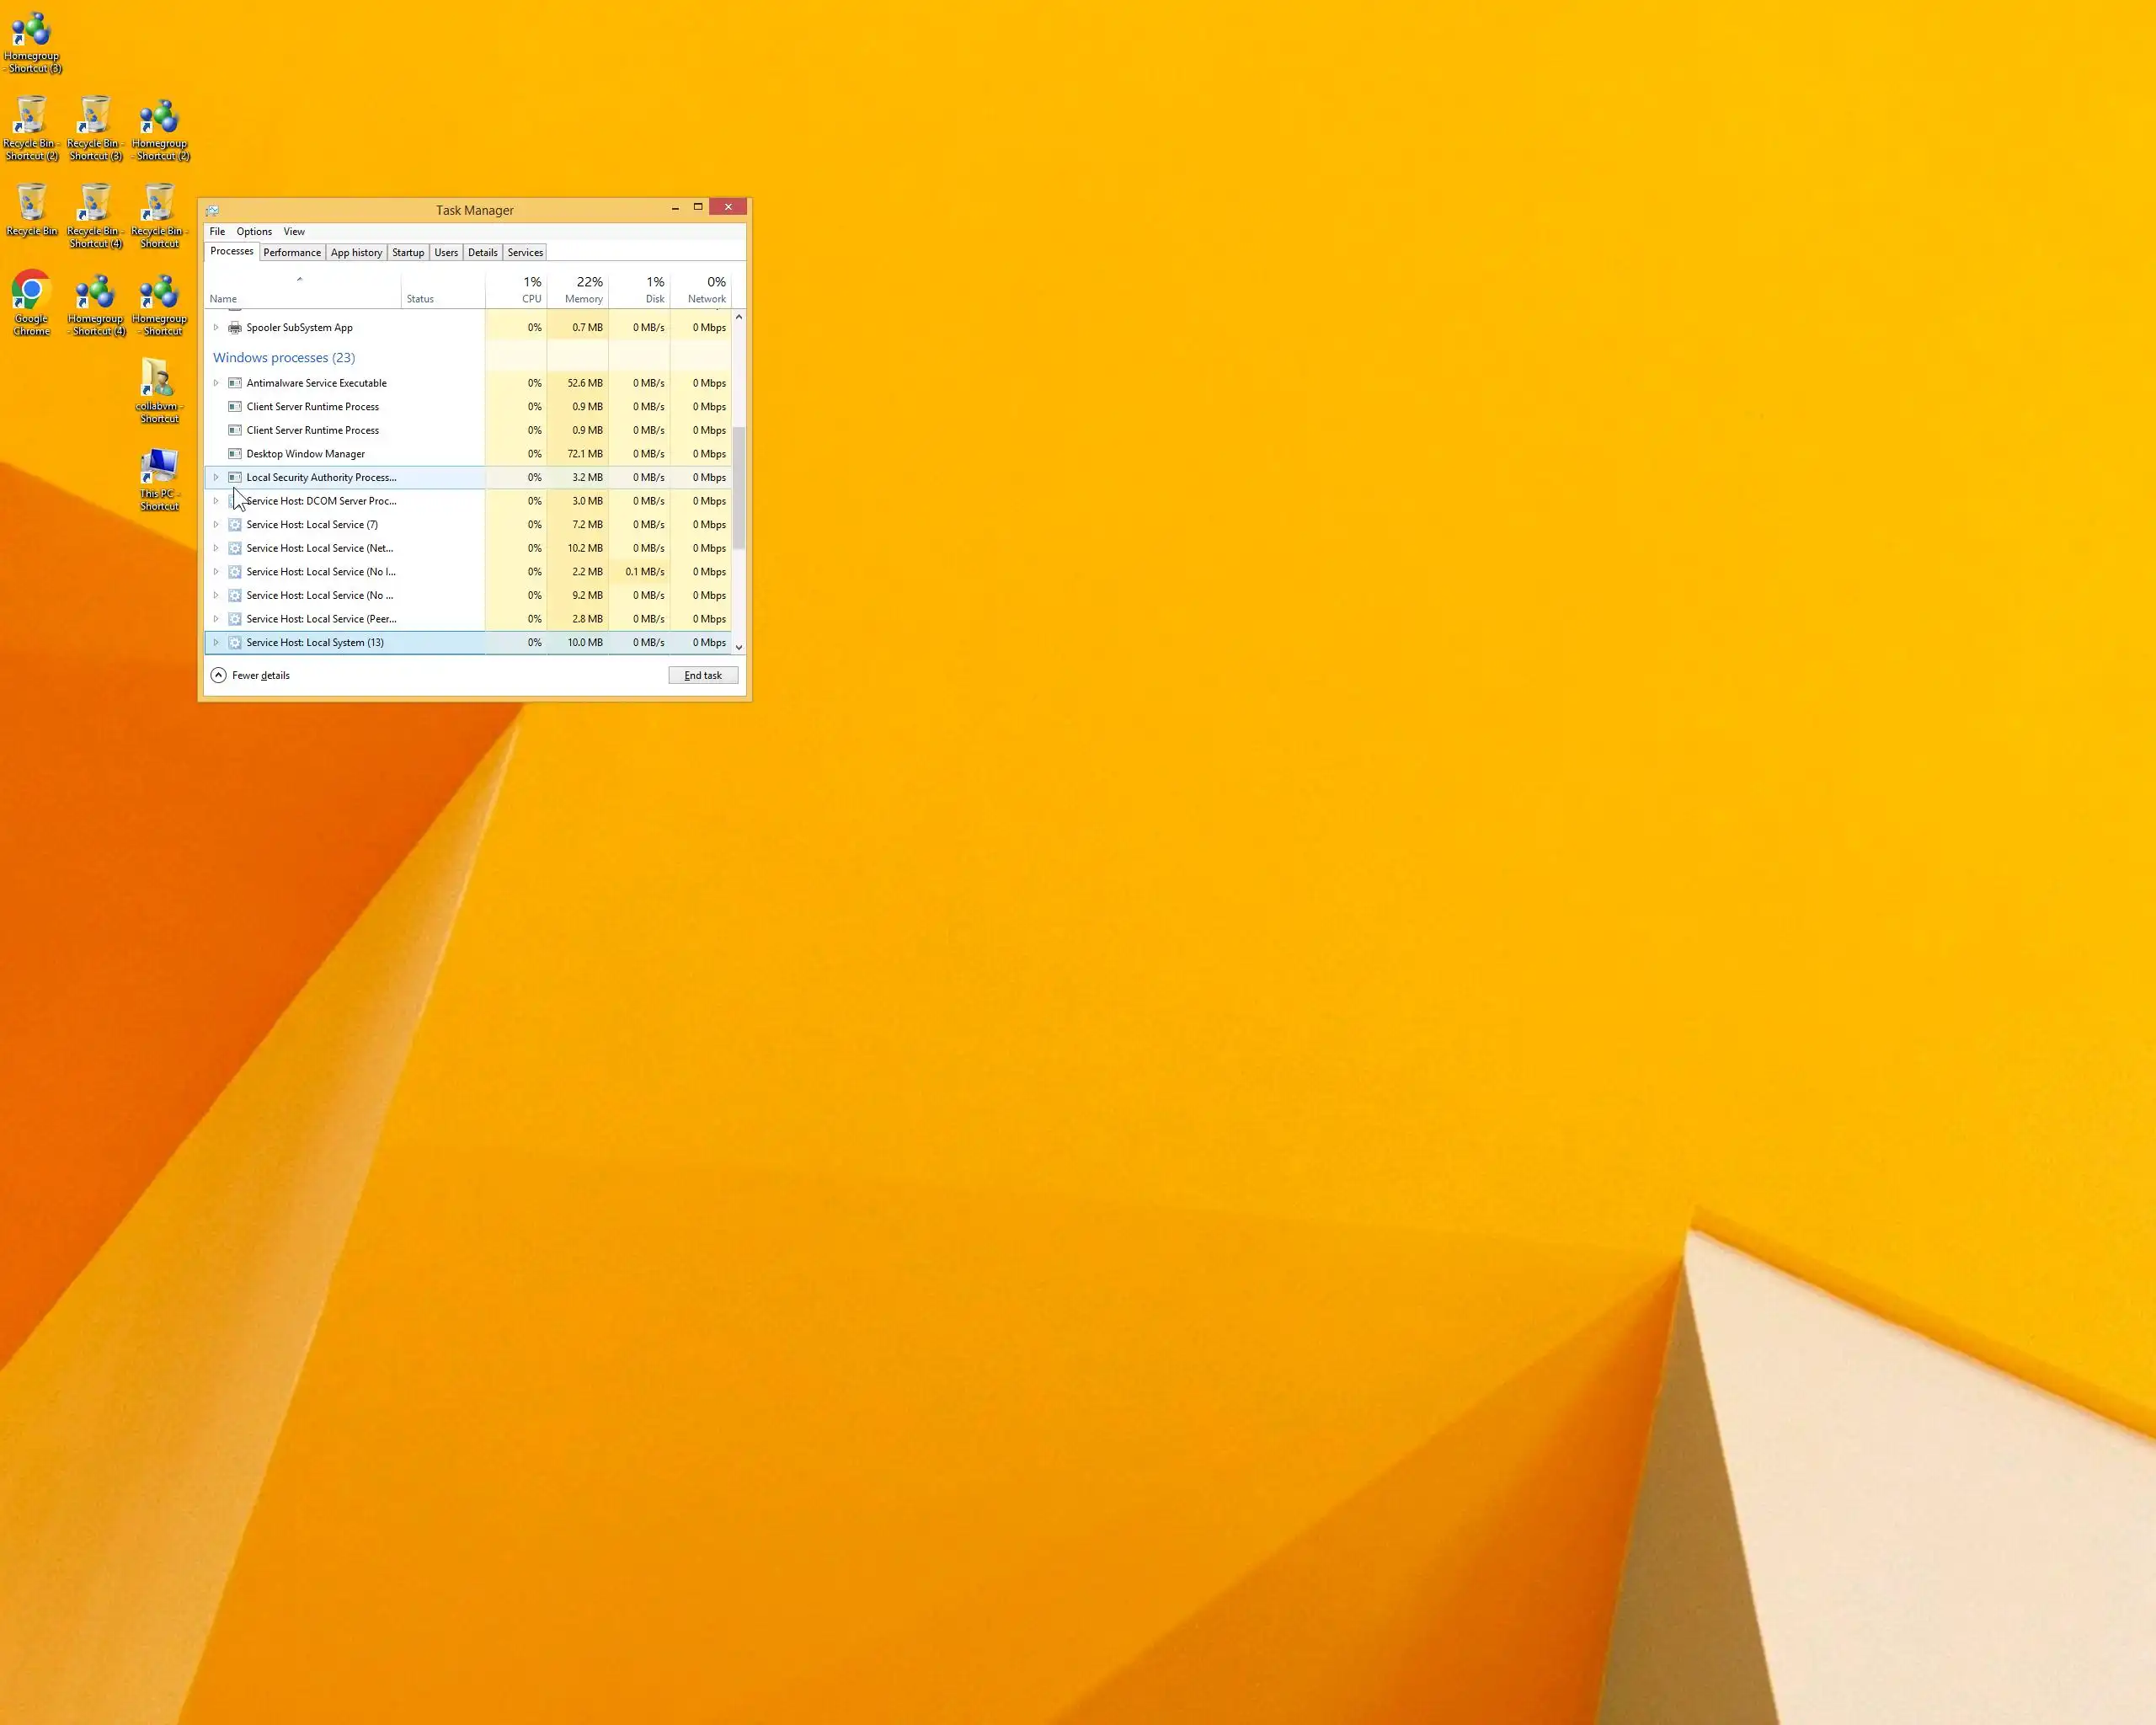Viewport: 2156px width, 1725px height.
Task: Click the End task button
Action: [x=703, y=676]
